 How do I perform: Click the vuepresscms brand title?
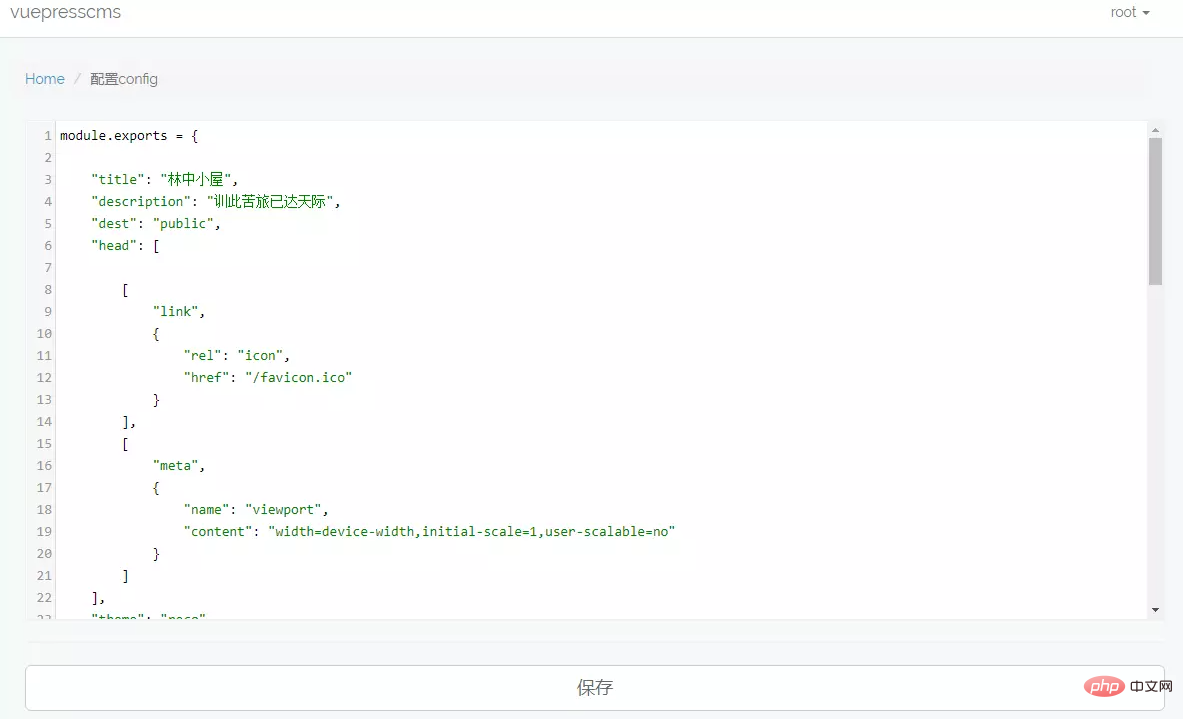coord(65,13)
